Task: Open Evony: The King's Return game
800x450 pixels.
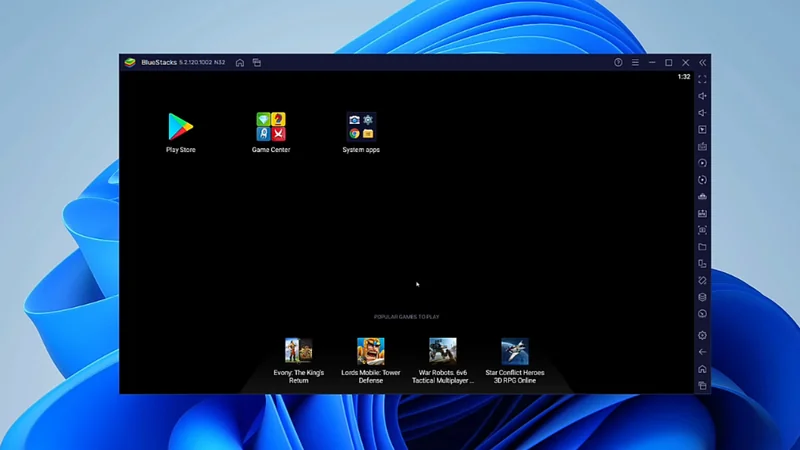Action: click(x=298, y=351)
